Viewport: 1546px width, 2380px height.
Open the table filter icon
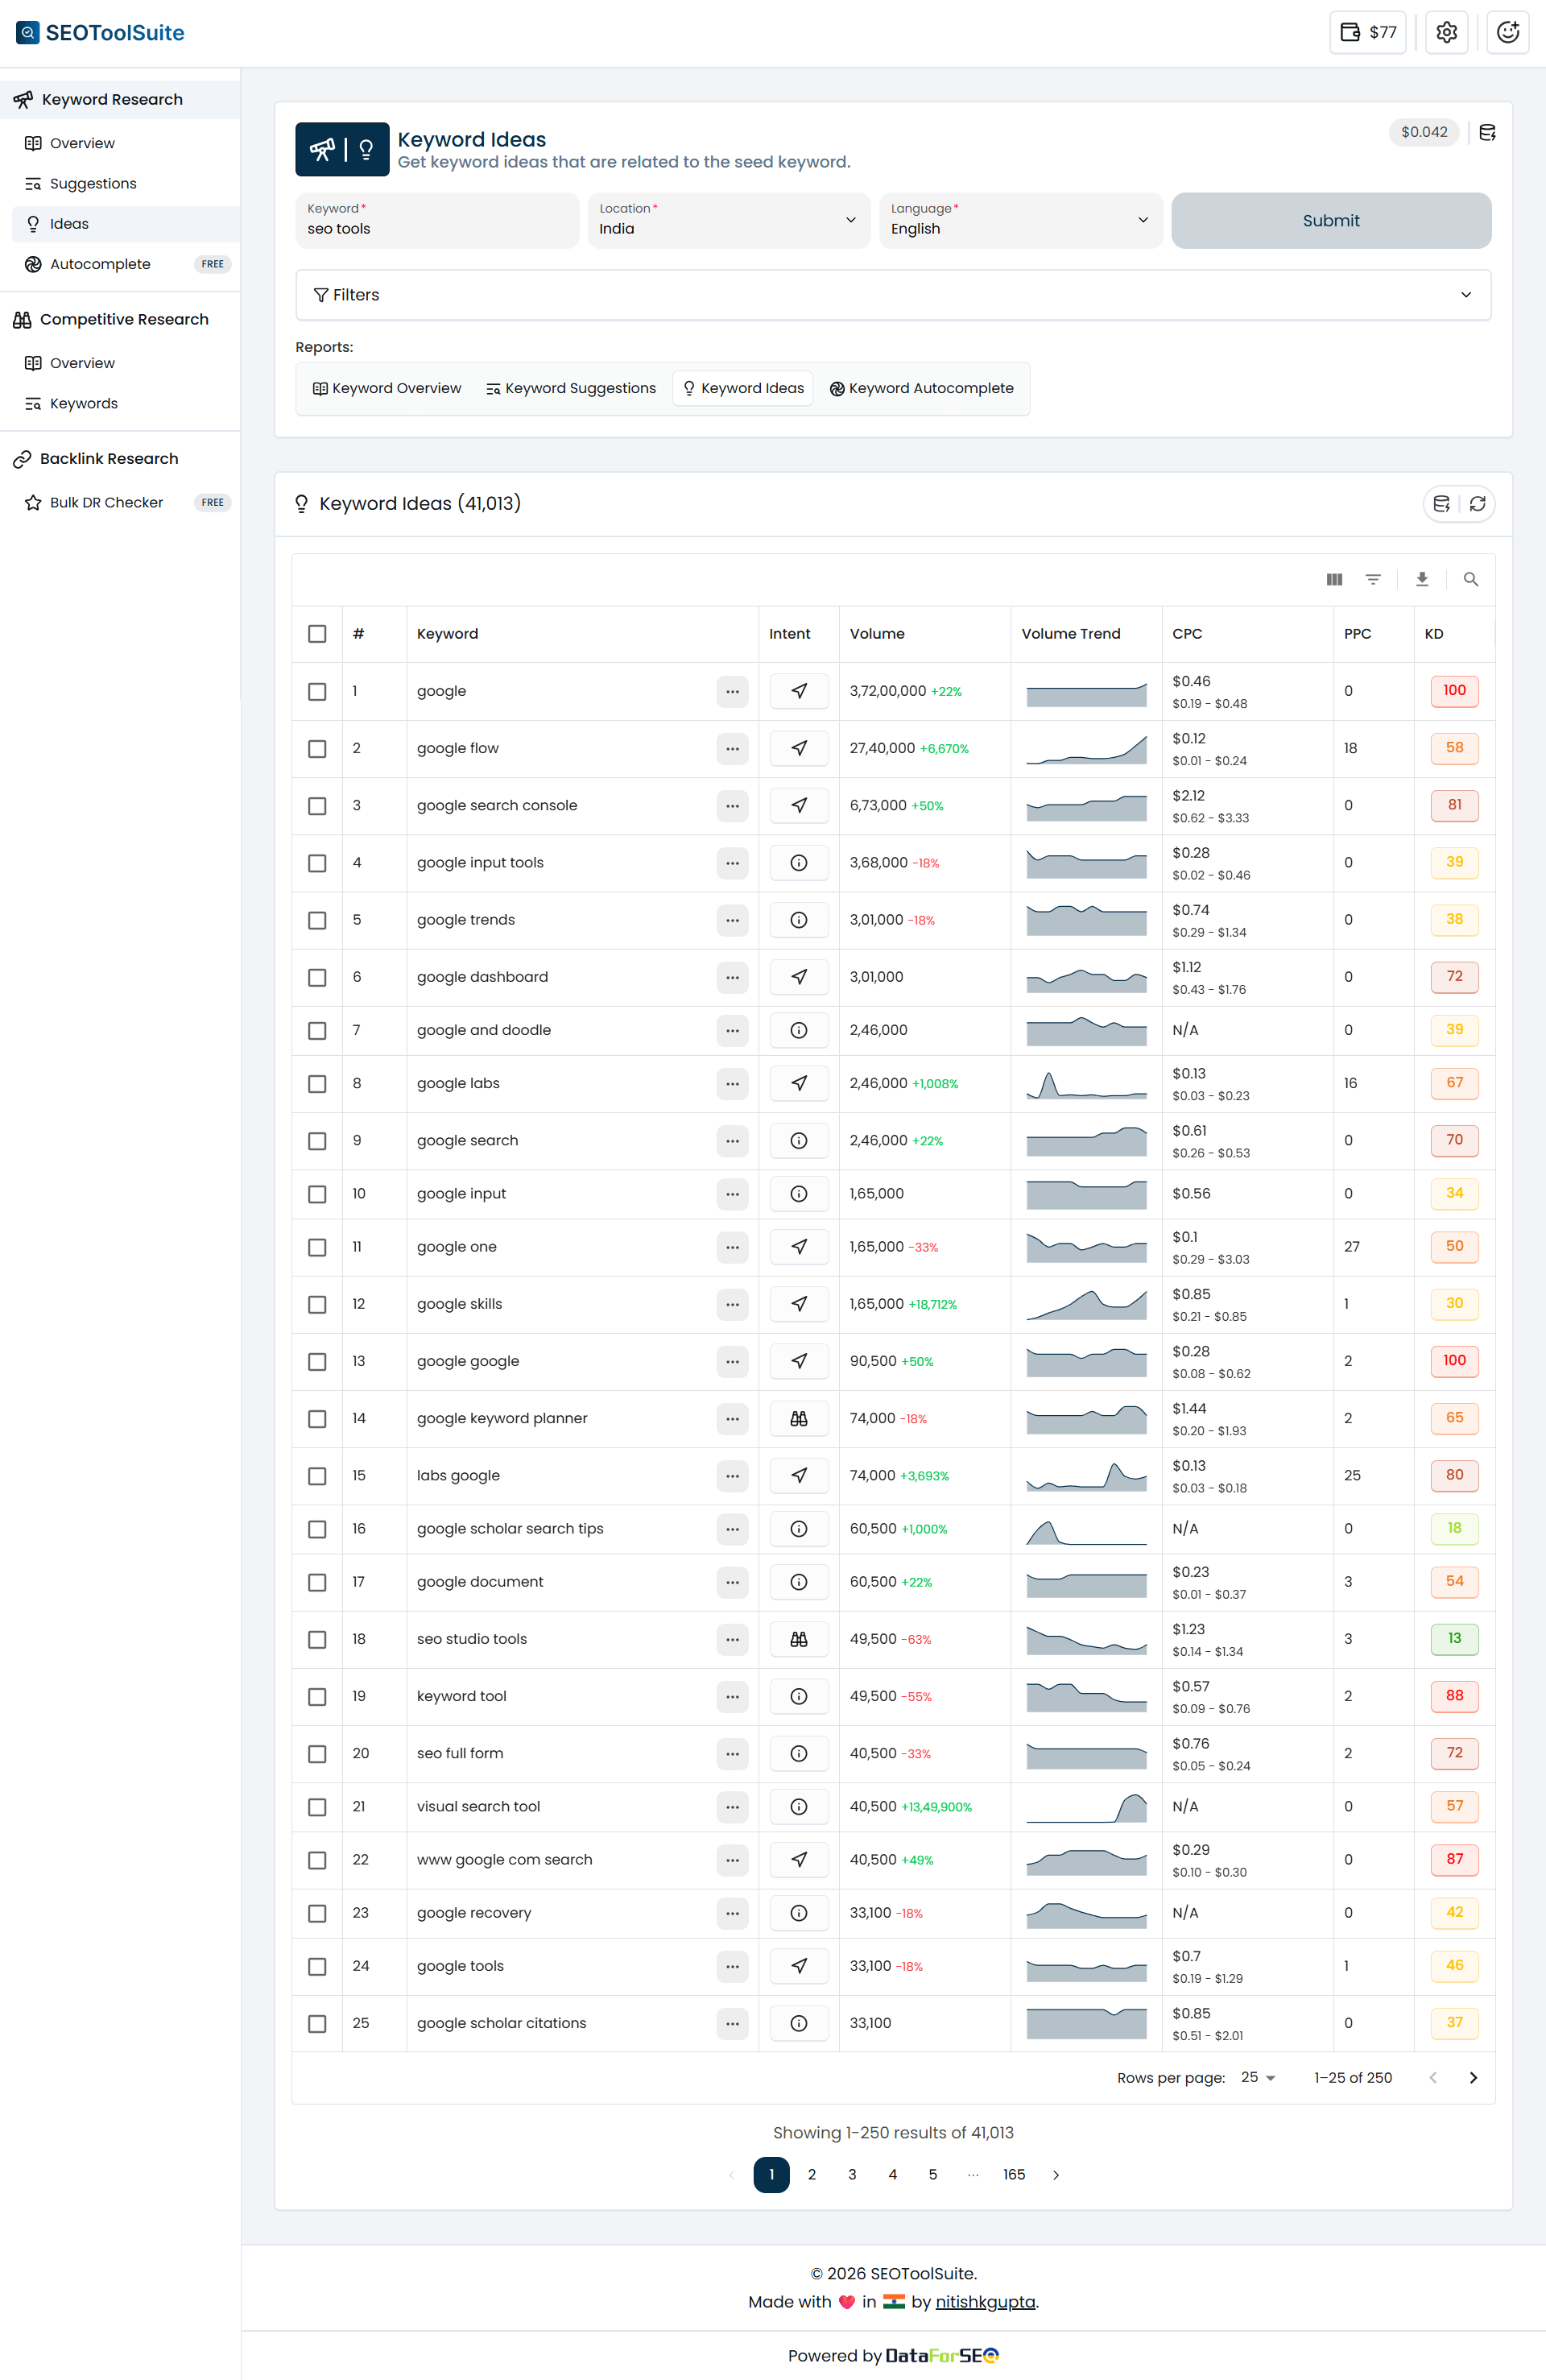click(x=1373, y=579)
